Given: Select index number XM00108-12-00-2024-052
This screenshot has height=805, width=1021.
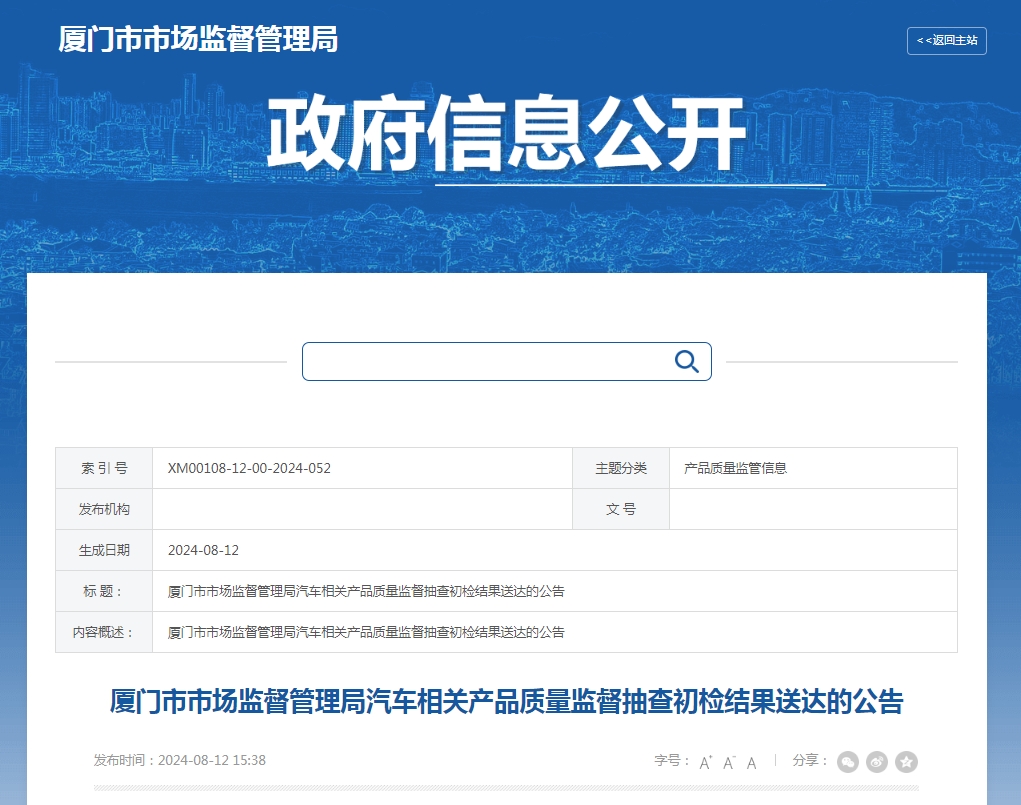Looking at the screenshot, I should click(x=249, y=468).
